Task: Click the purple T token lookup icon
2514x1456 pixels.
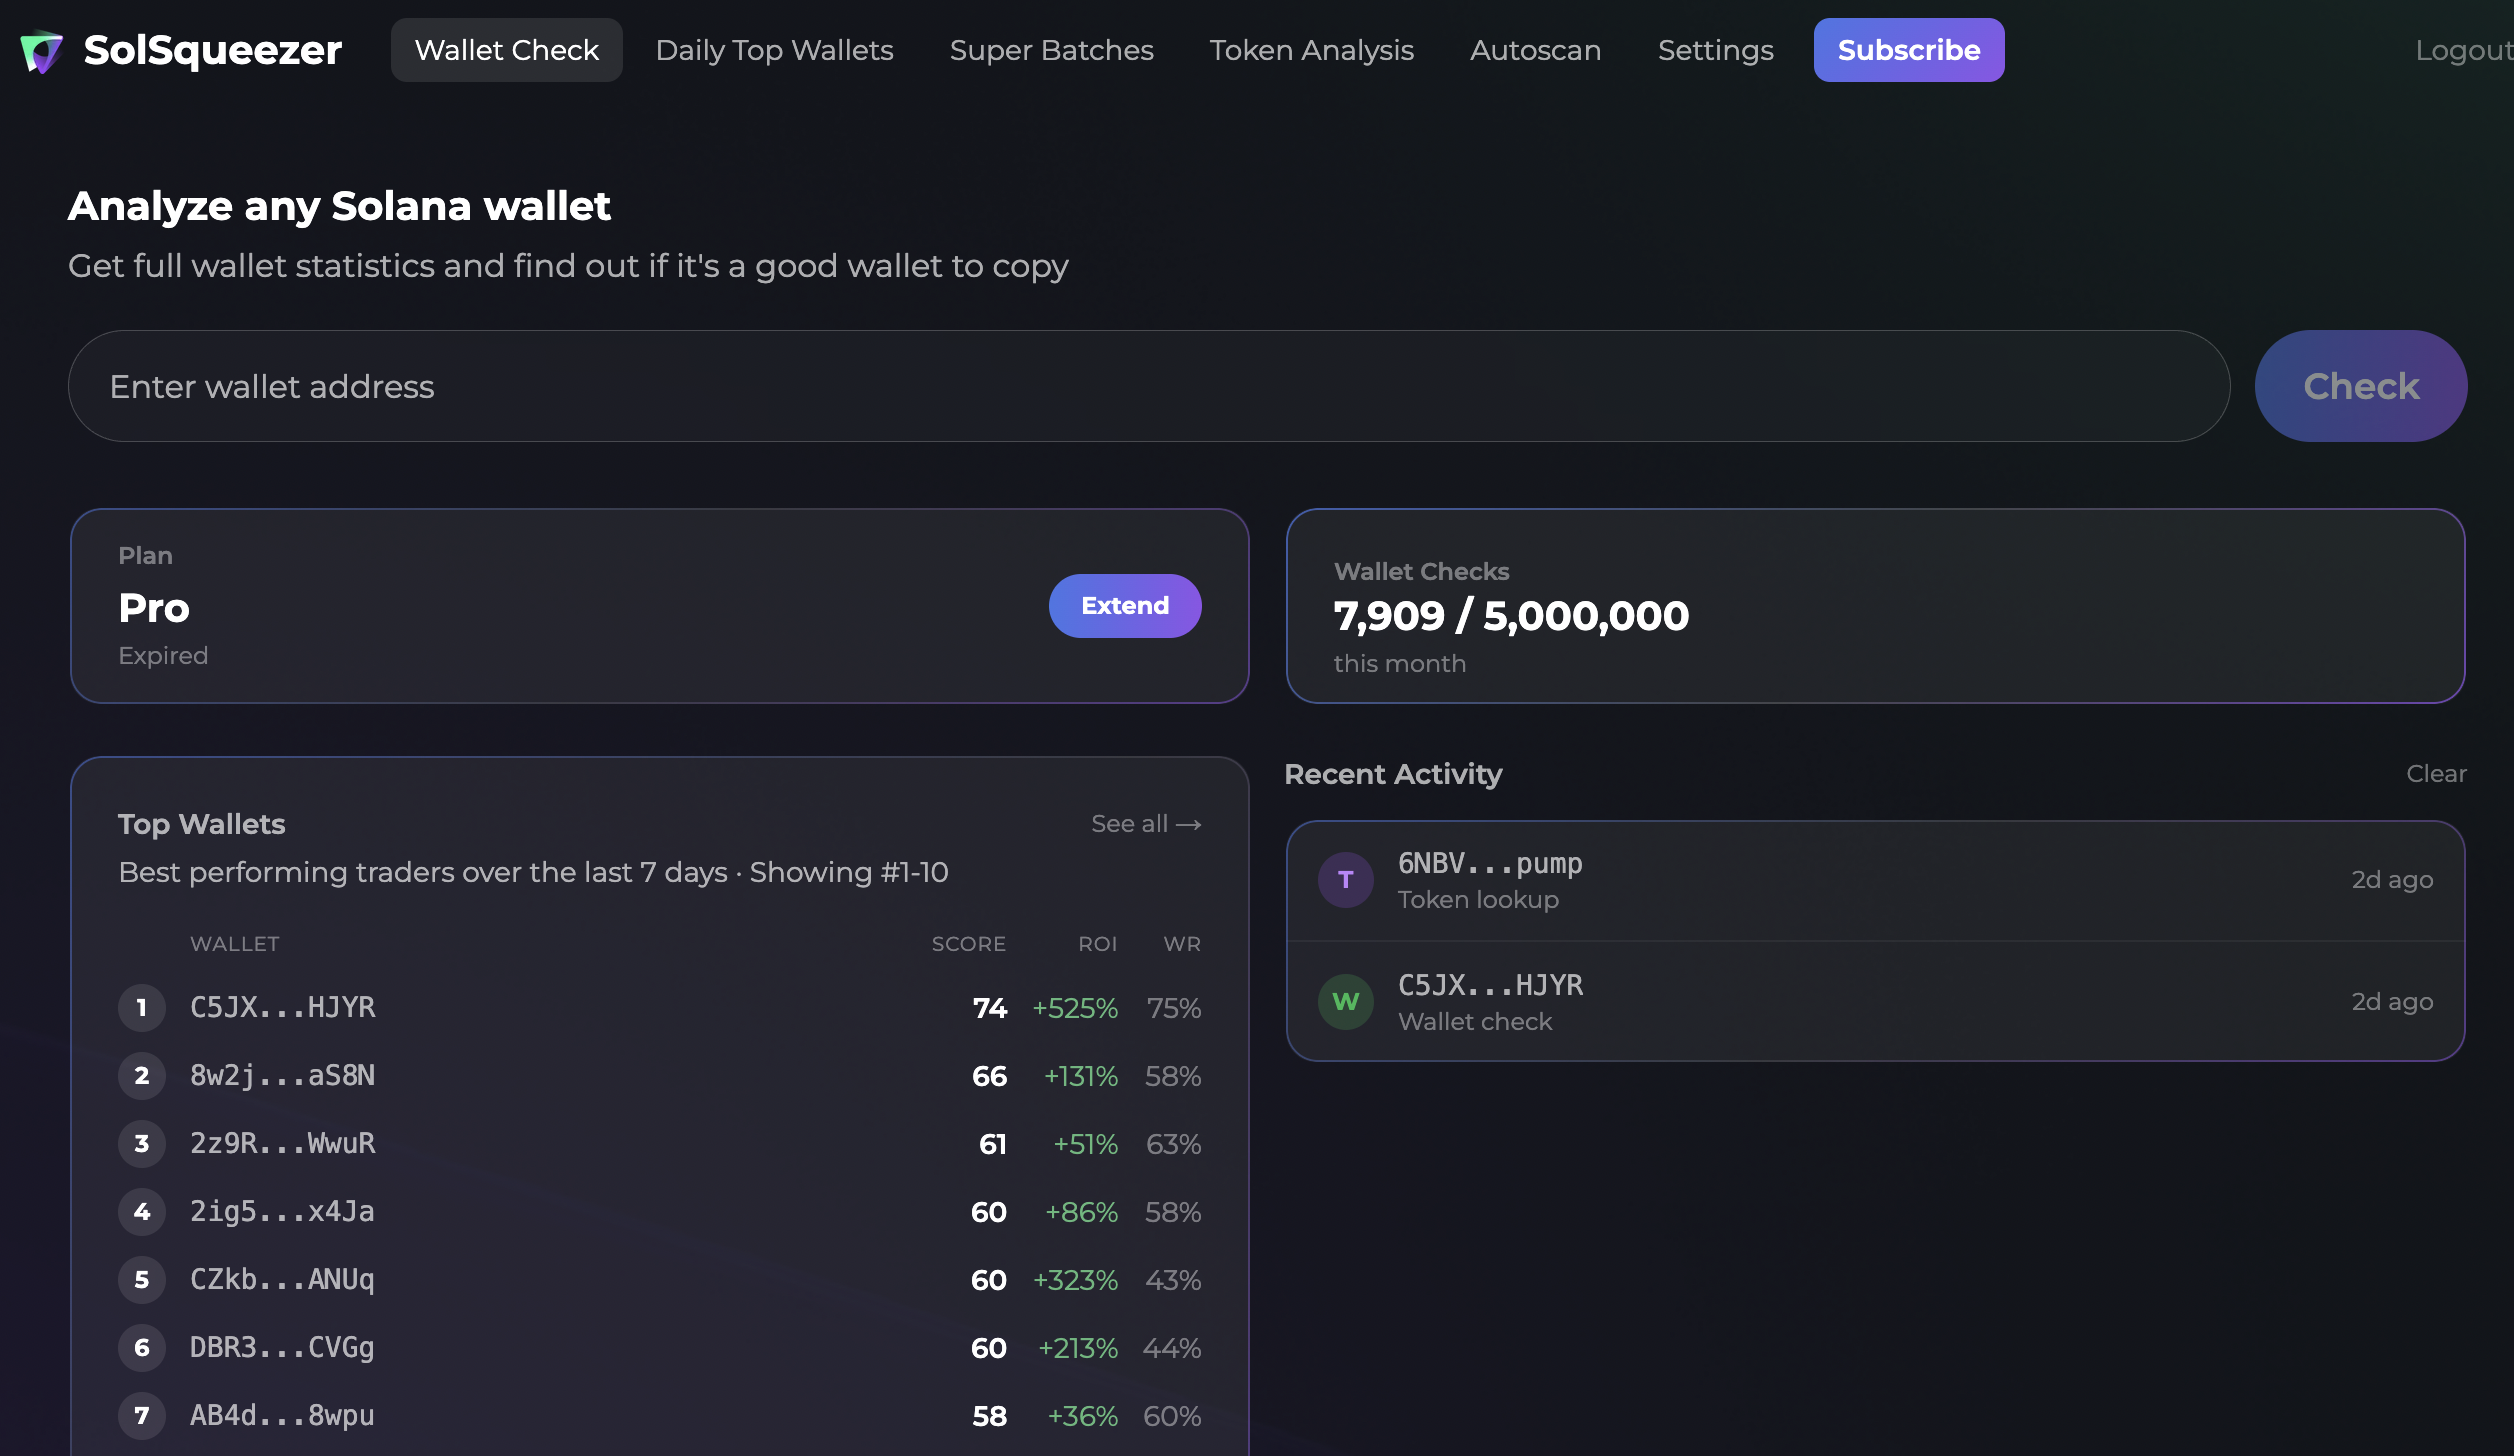Action: point(1345,879)
